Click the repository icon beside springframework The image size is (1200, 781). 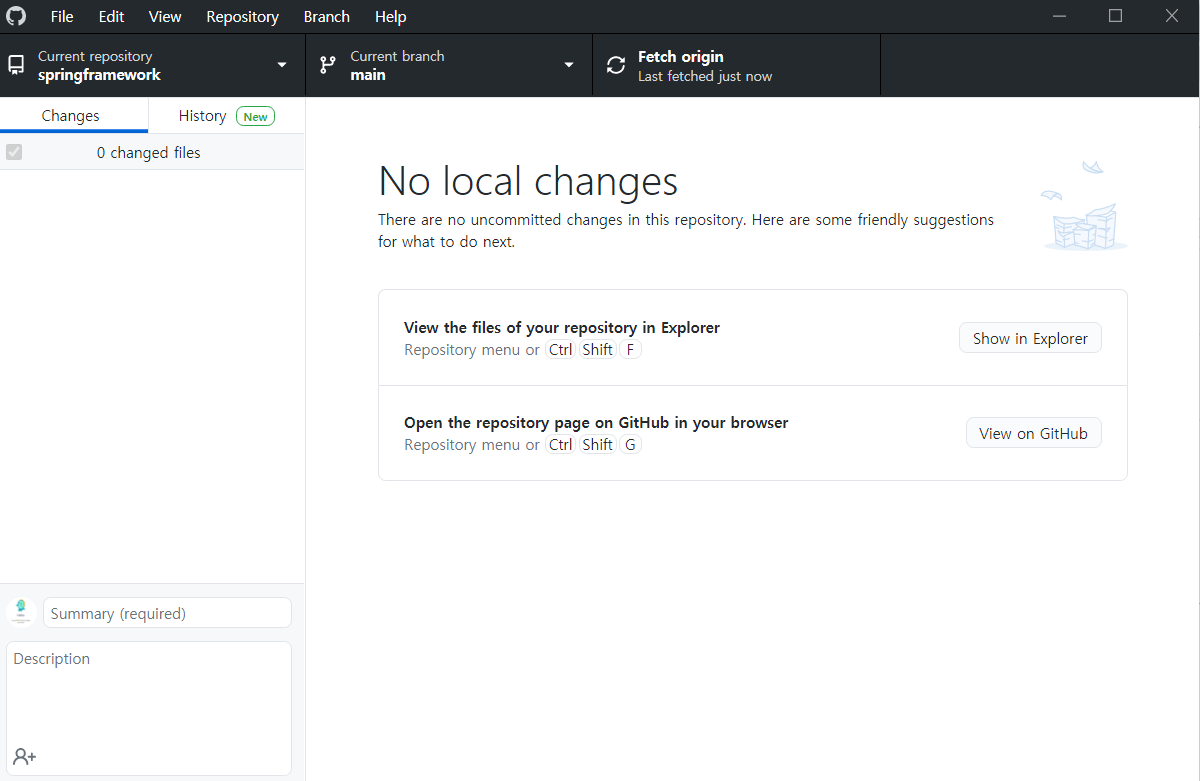pos(16,65)
